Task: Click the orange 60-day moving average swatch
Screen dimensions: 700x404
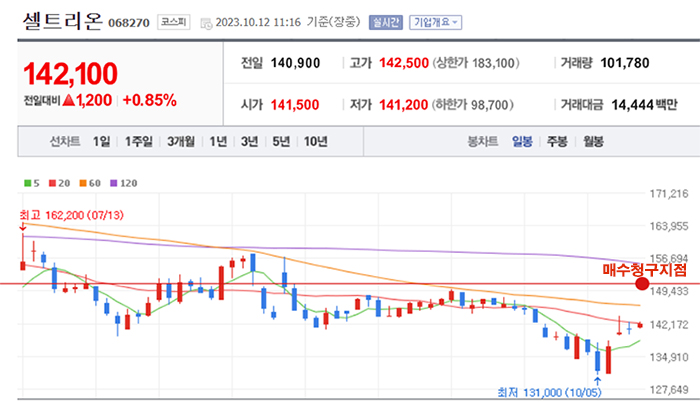Action: 83,183
